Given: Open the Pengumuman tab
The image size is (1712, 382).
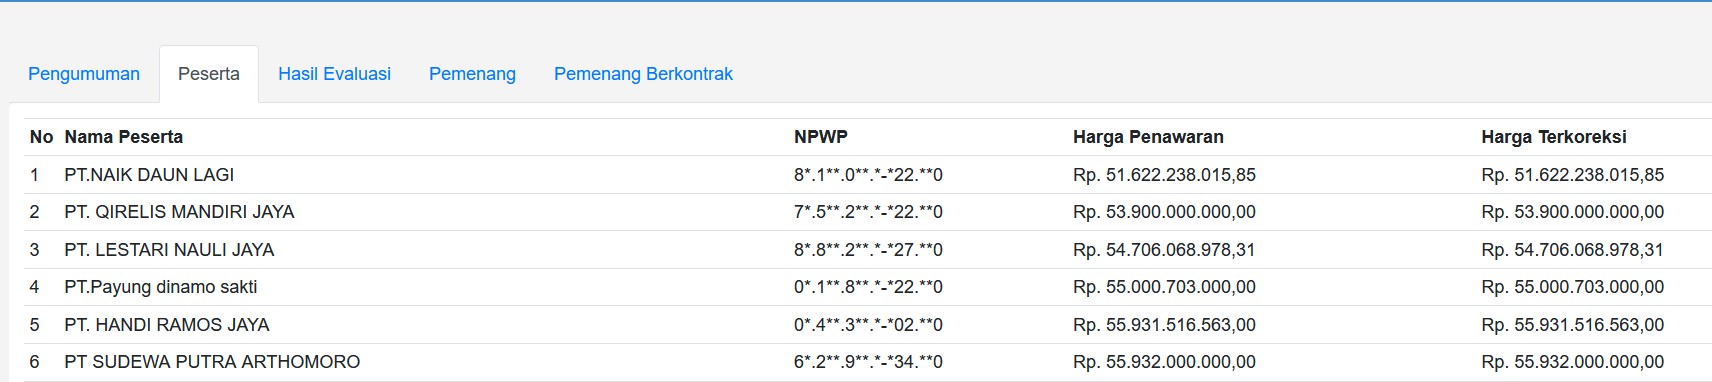Looking at the screenshot, I should point(84,74).
